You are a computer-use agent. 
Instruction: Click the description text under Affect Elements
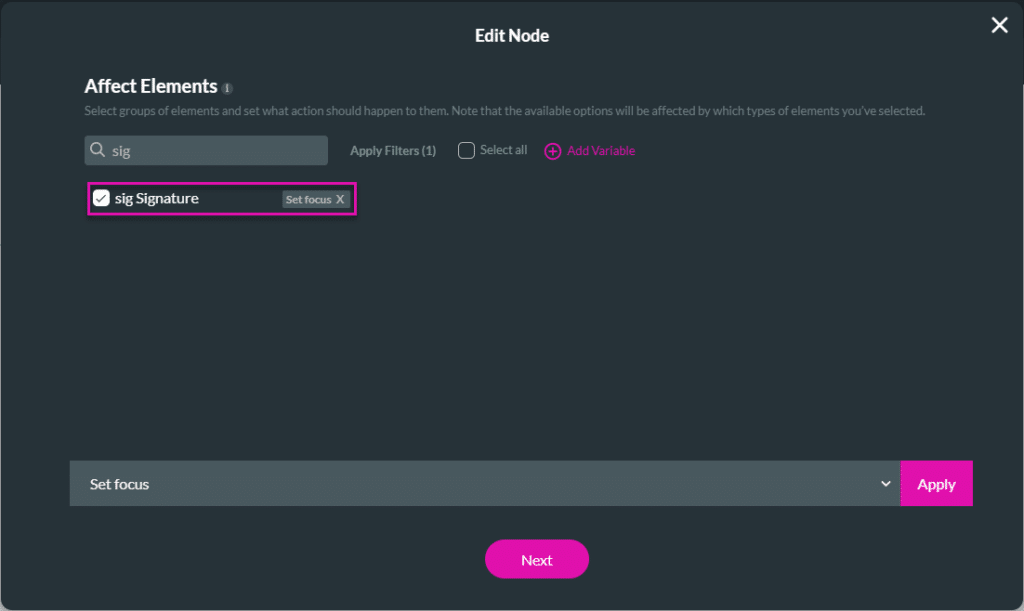(504, 111)
